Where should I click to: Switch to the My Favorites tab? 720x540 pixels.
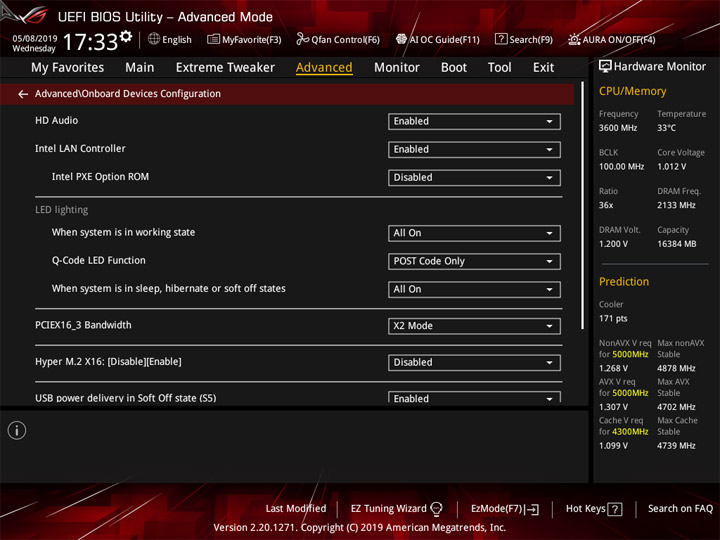68,68
